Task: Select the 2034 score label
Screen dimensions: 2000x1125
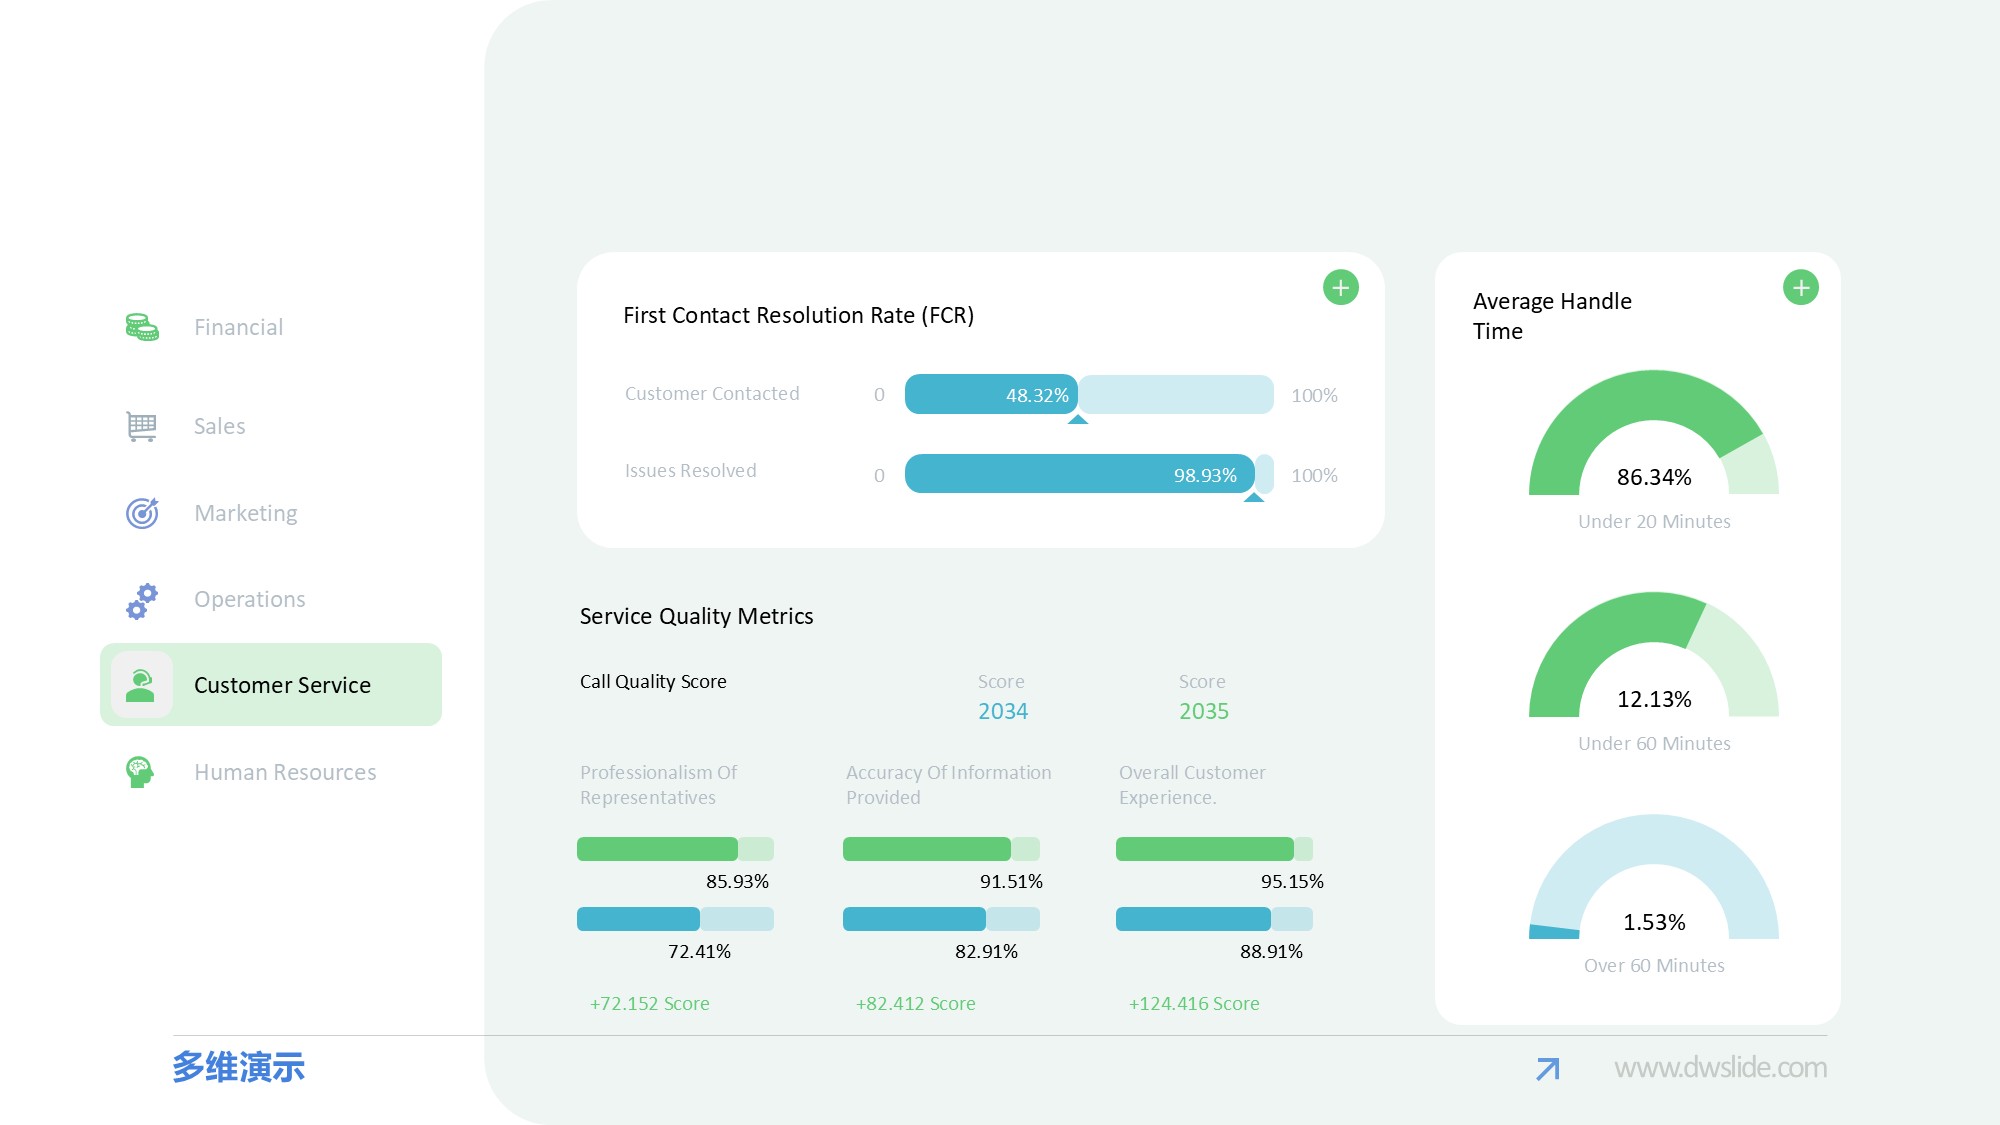Action: (x=1002, y=711)
